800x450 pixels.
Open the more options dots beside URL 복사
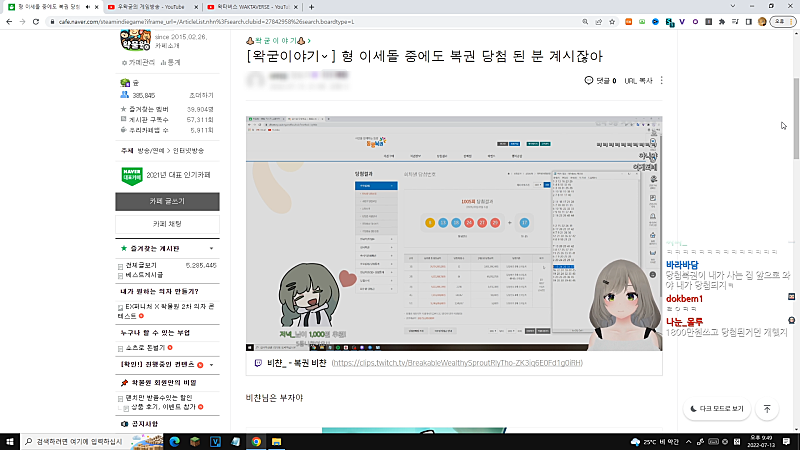(662, 81)
